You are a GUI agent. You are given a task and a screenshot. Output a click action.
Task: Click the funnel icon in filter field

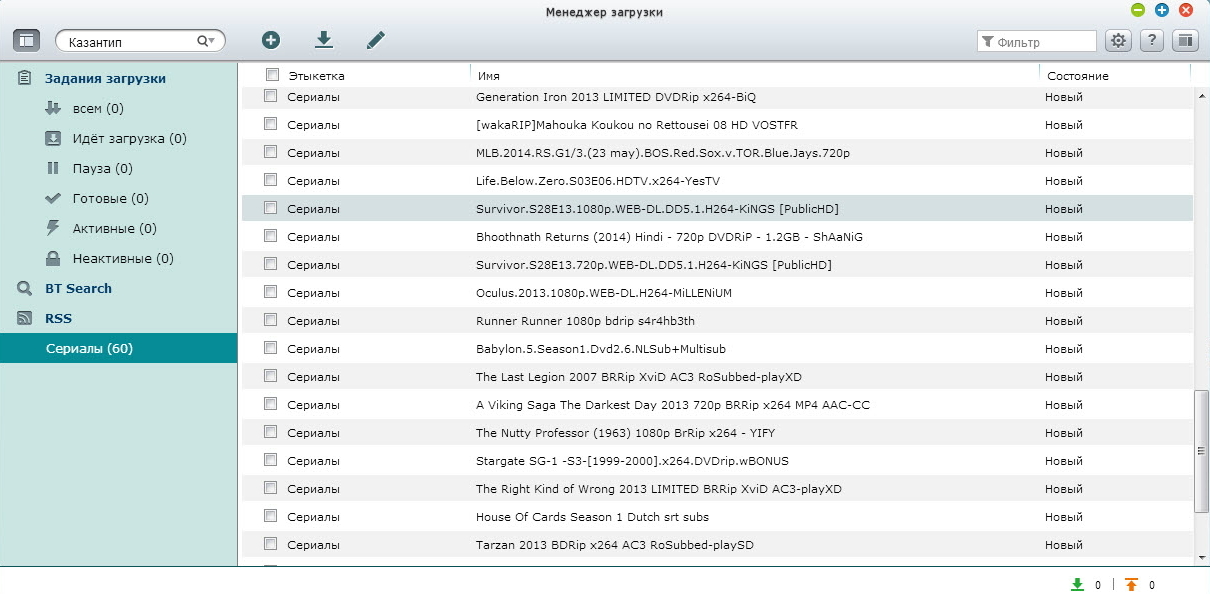988,41
